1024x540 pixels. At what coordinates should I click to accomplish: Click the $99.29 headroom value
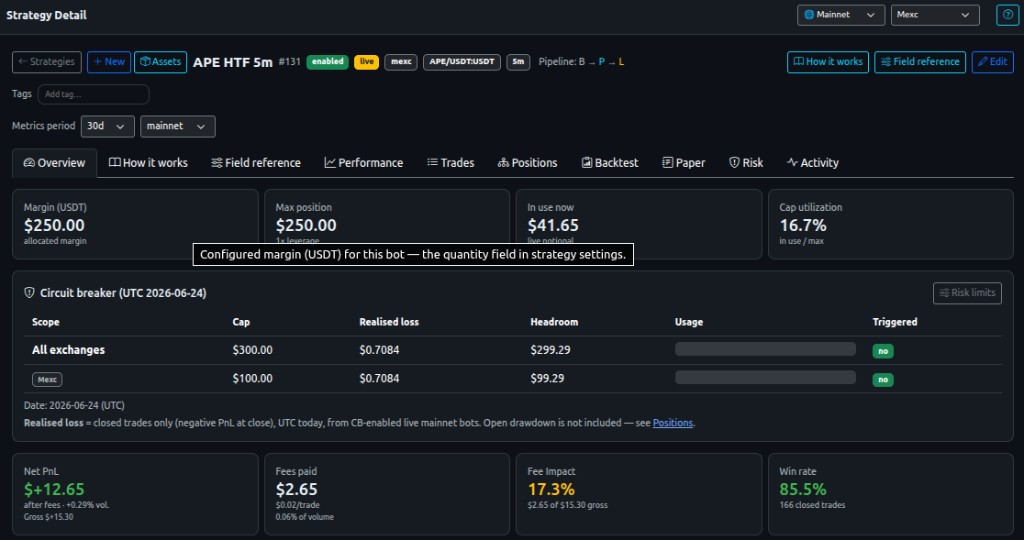coord(547,379)
